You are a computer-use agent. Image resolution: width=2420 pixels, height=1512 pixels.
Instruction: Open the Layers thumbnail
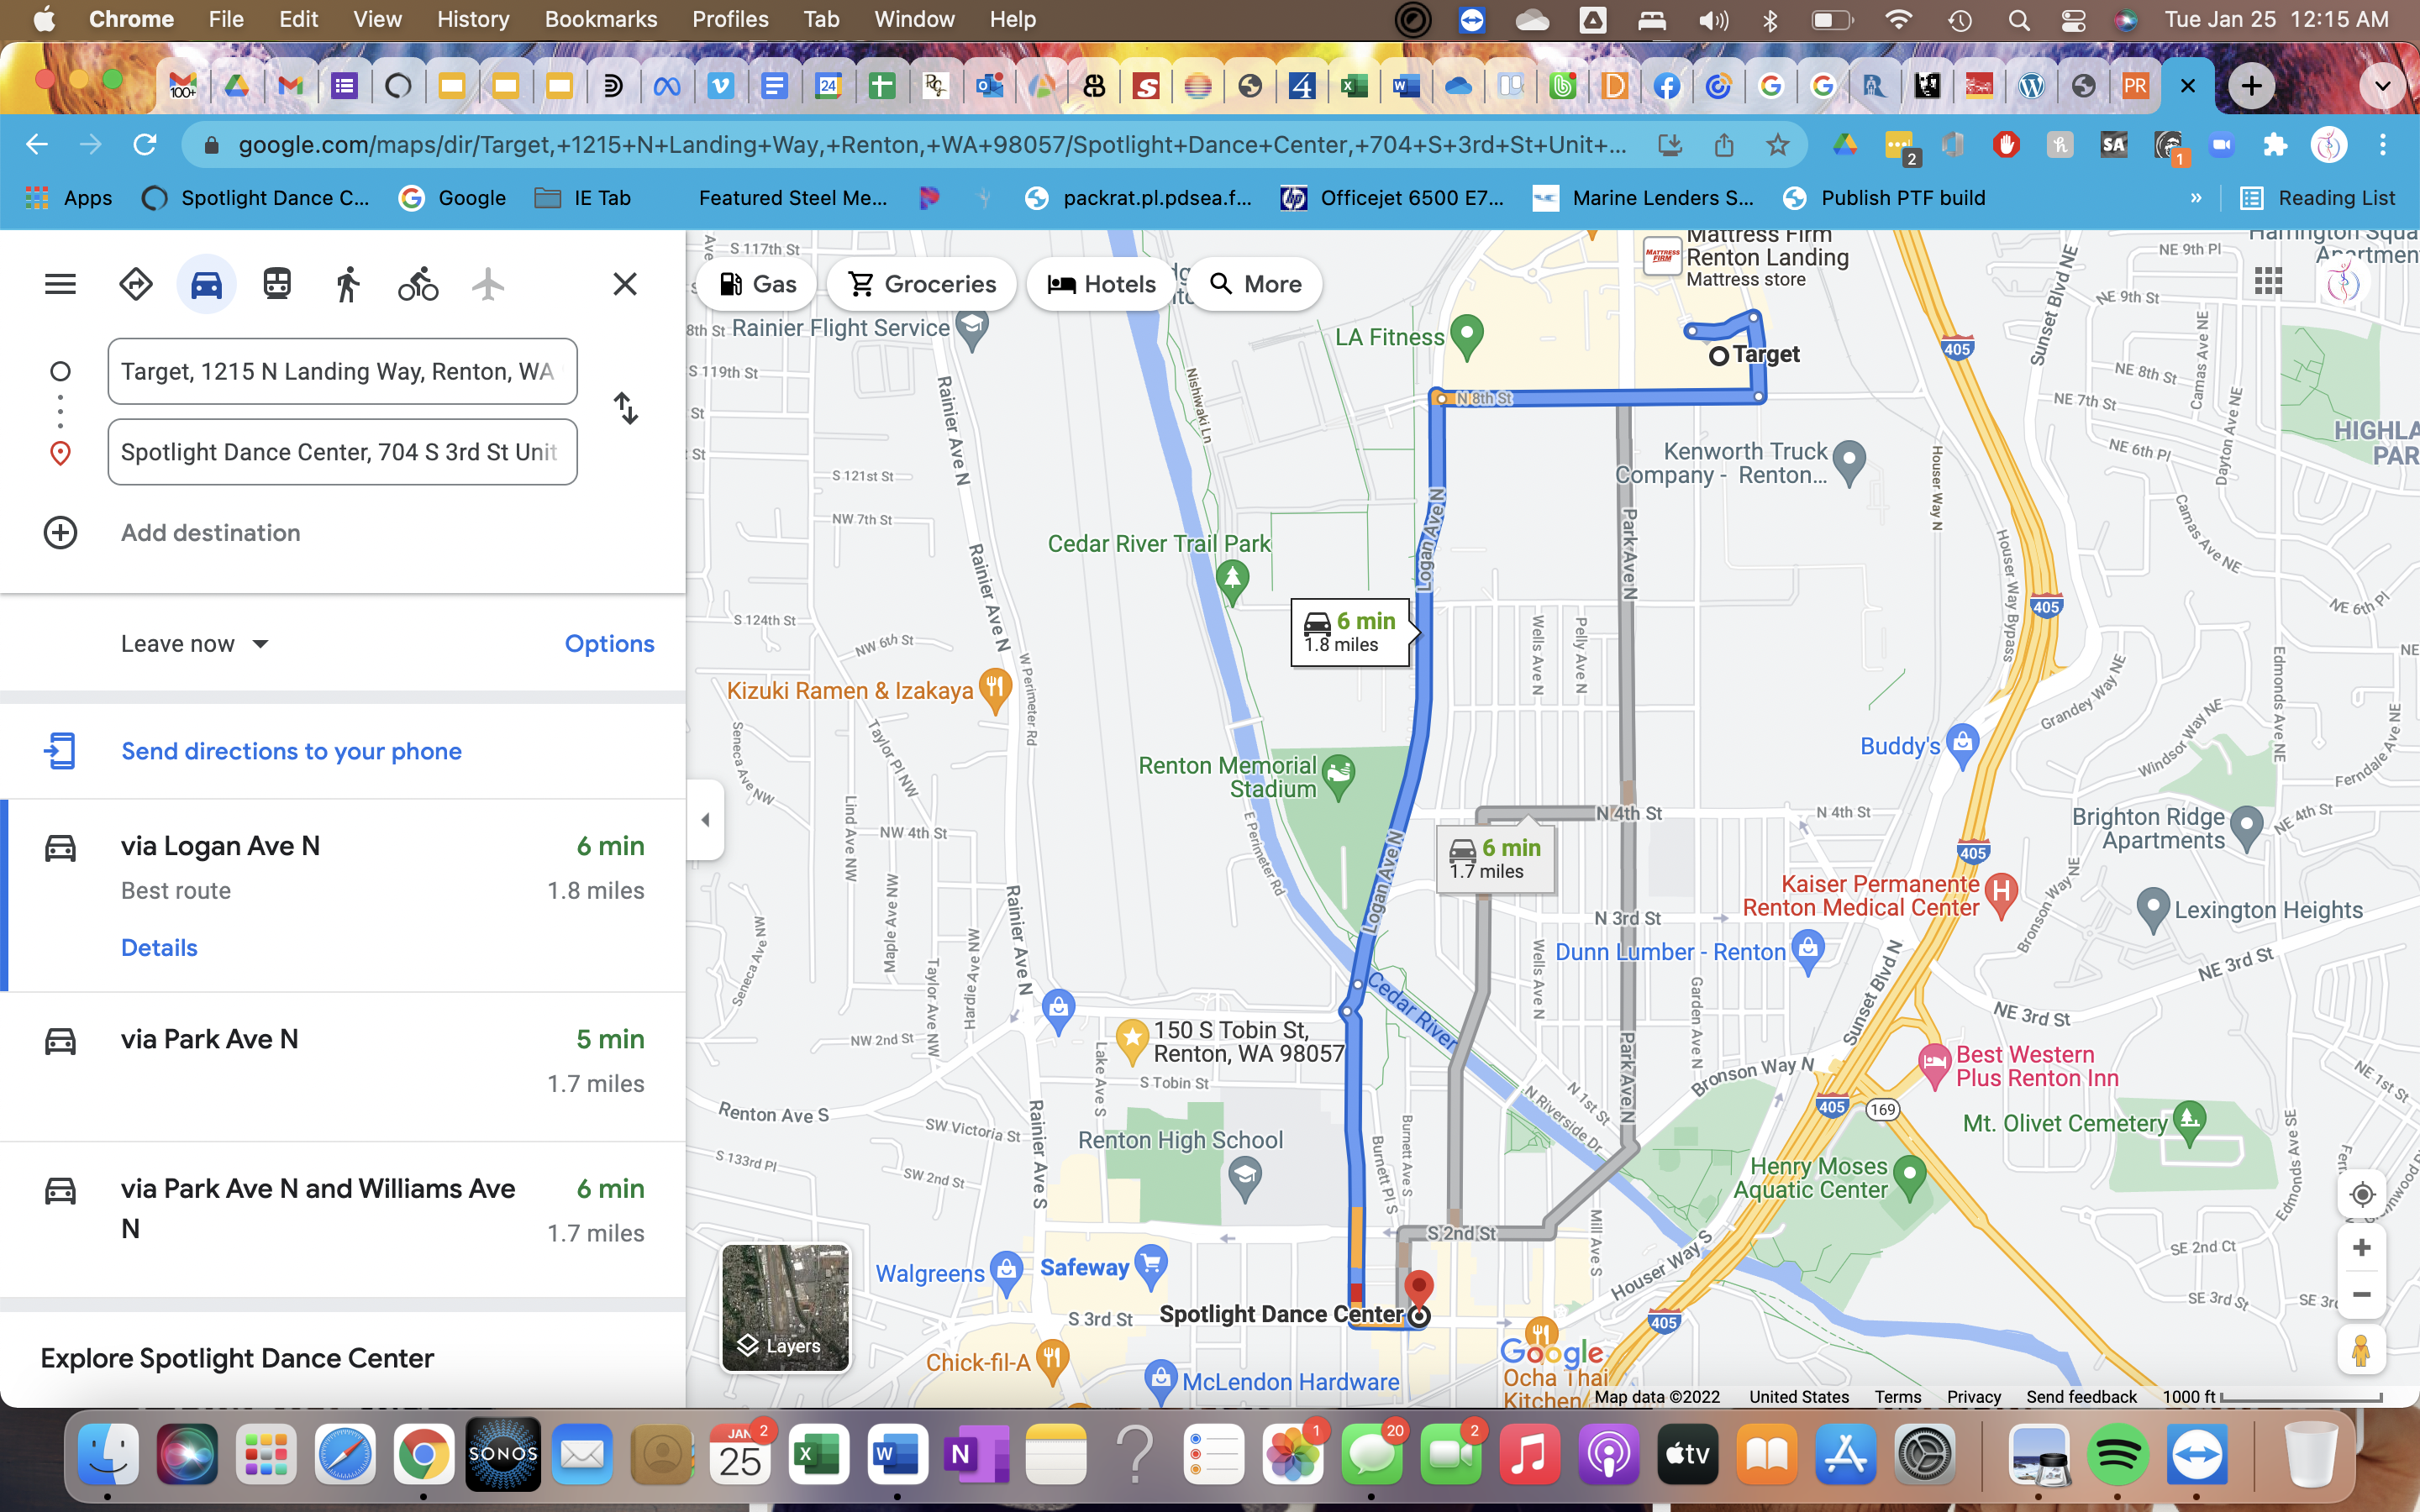point(786,1307)
